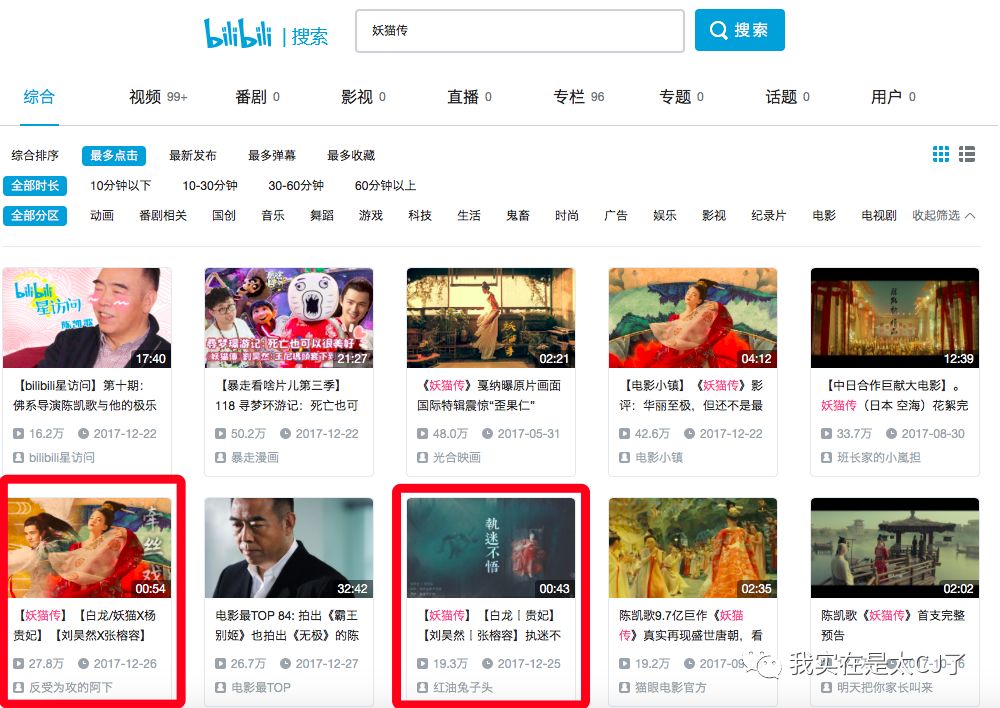The height and width of the screenshot is (708, 1000).
Task: Select 全部分区 category filter
Action: pos(35,216)
